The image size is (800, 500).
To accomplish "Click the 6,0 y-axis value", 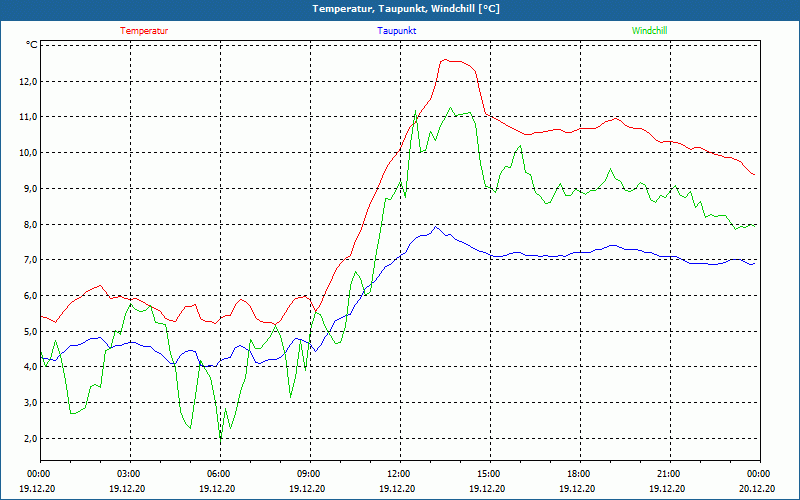I will (x=30, y=295).
